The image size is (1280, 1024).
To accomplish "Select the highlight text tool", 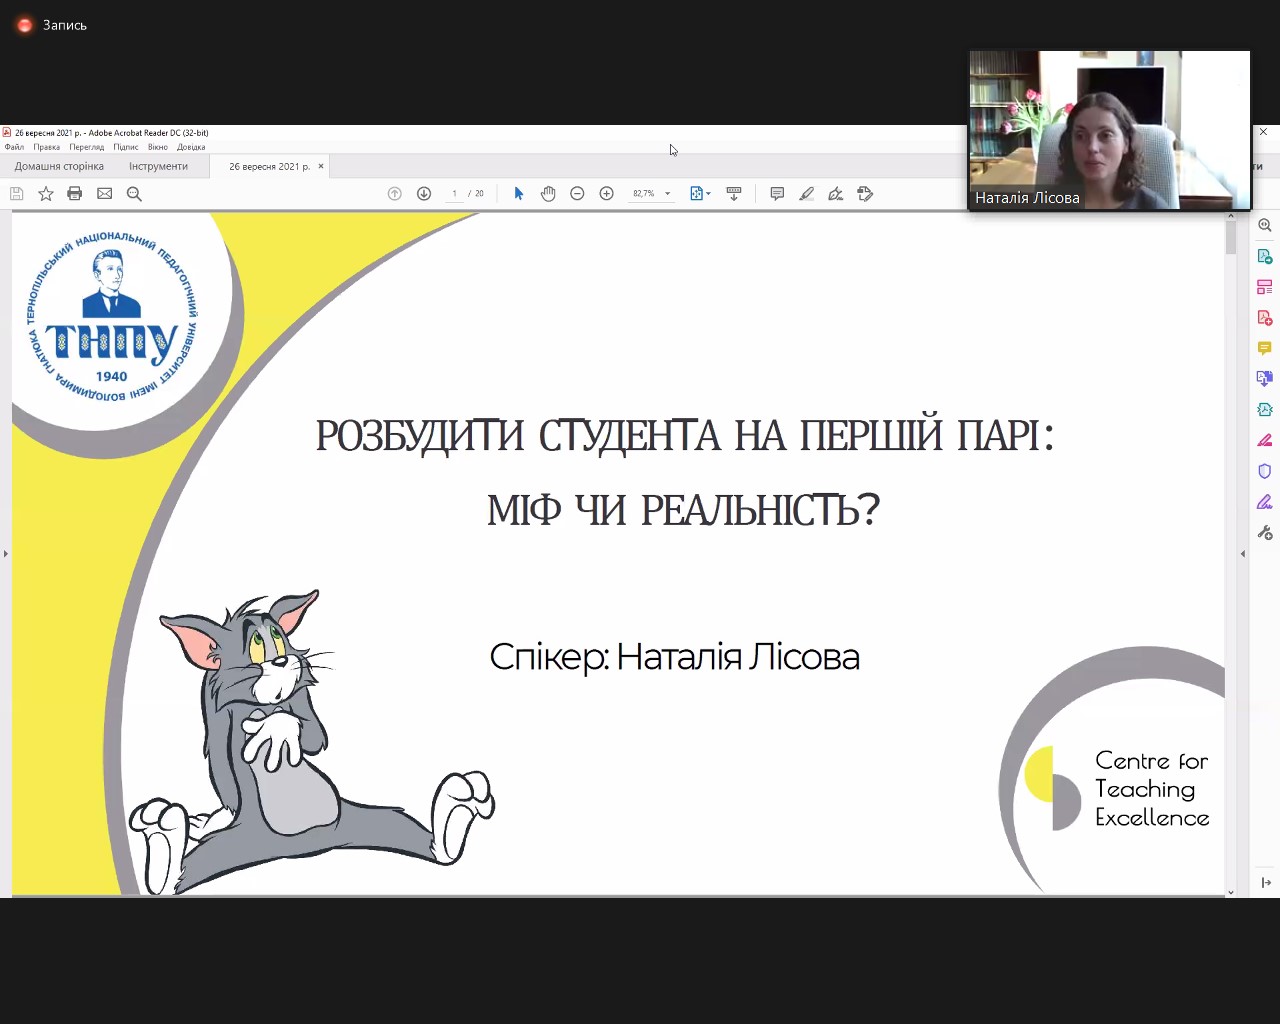I will pyautogui.click(x=806, y=194).
